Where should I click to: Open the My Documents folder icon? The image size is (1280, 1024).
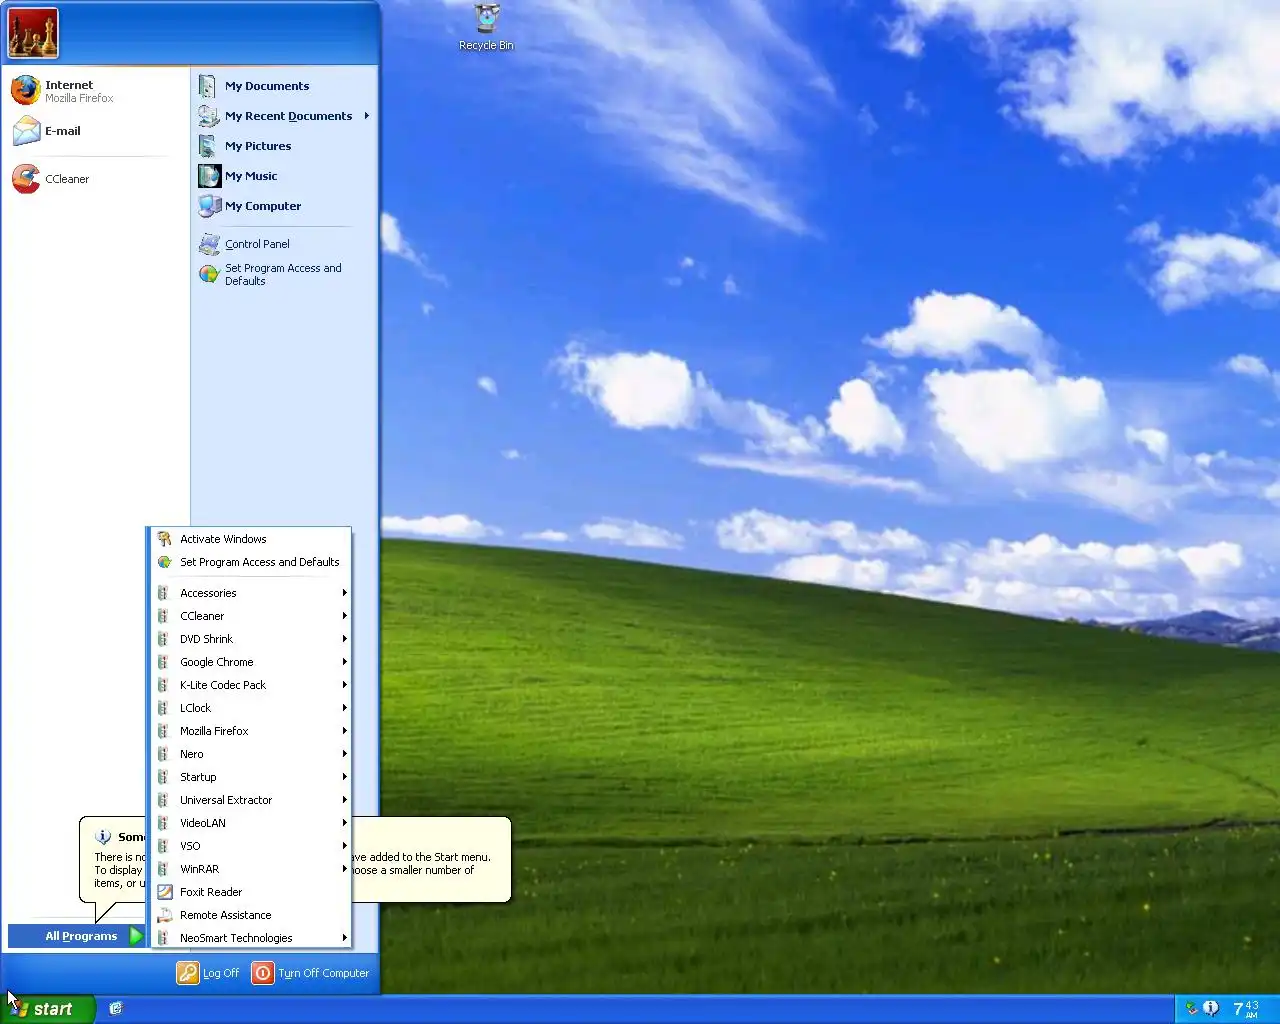(x=208, y=86)
